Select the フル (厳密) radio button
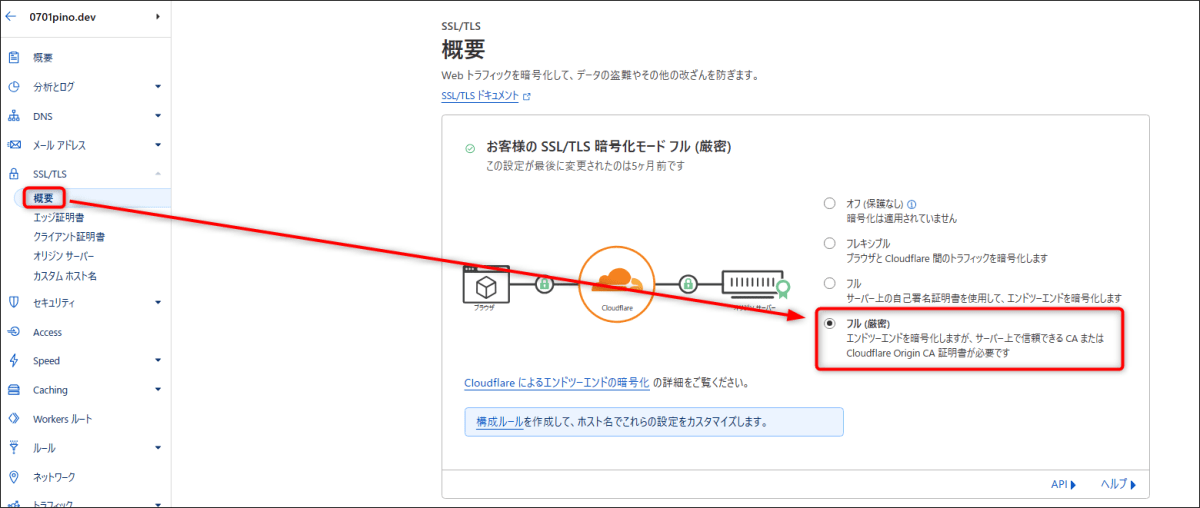The width and height of the screenshot is (1200, 508). tap(829, 324)
